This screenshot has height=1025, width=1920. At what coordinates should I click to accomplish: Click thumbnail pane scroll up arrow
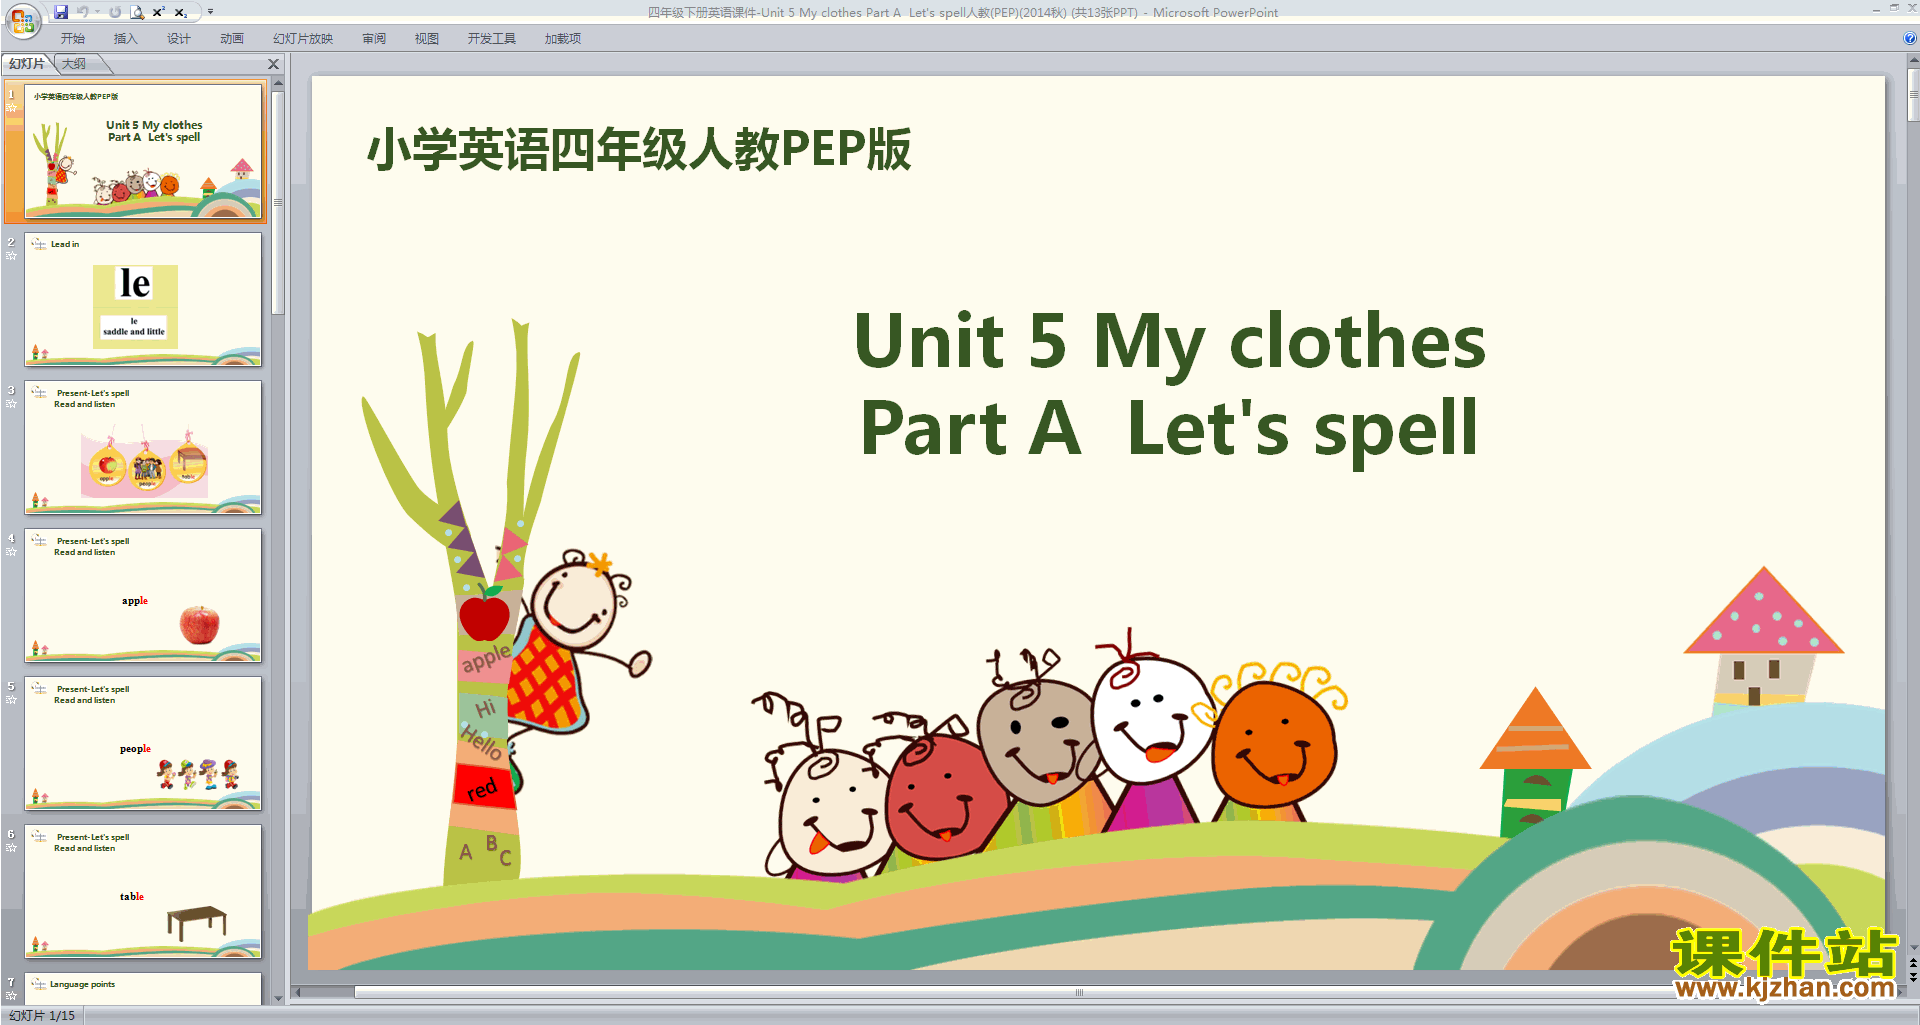pyautogui.click(x=278, y=83)
